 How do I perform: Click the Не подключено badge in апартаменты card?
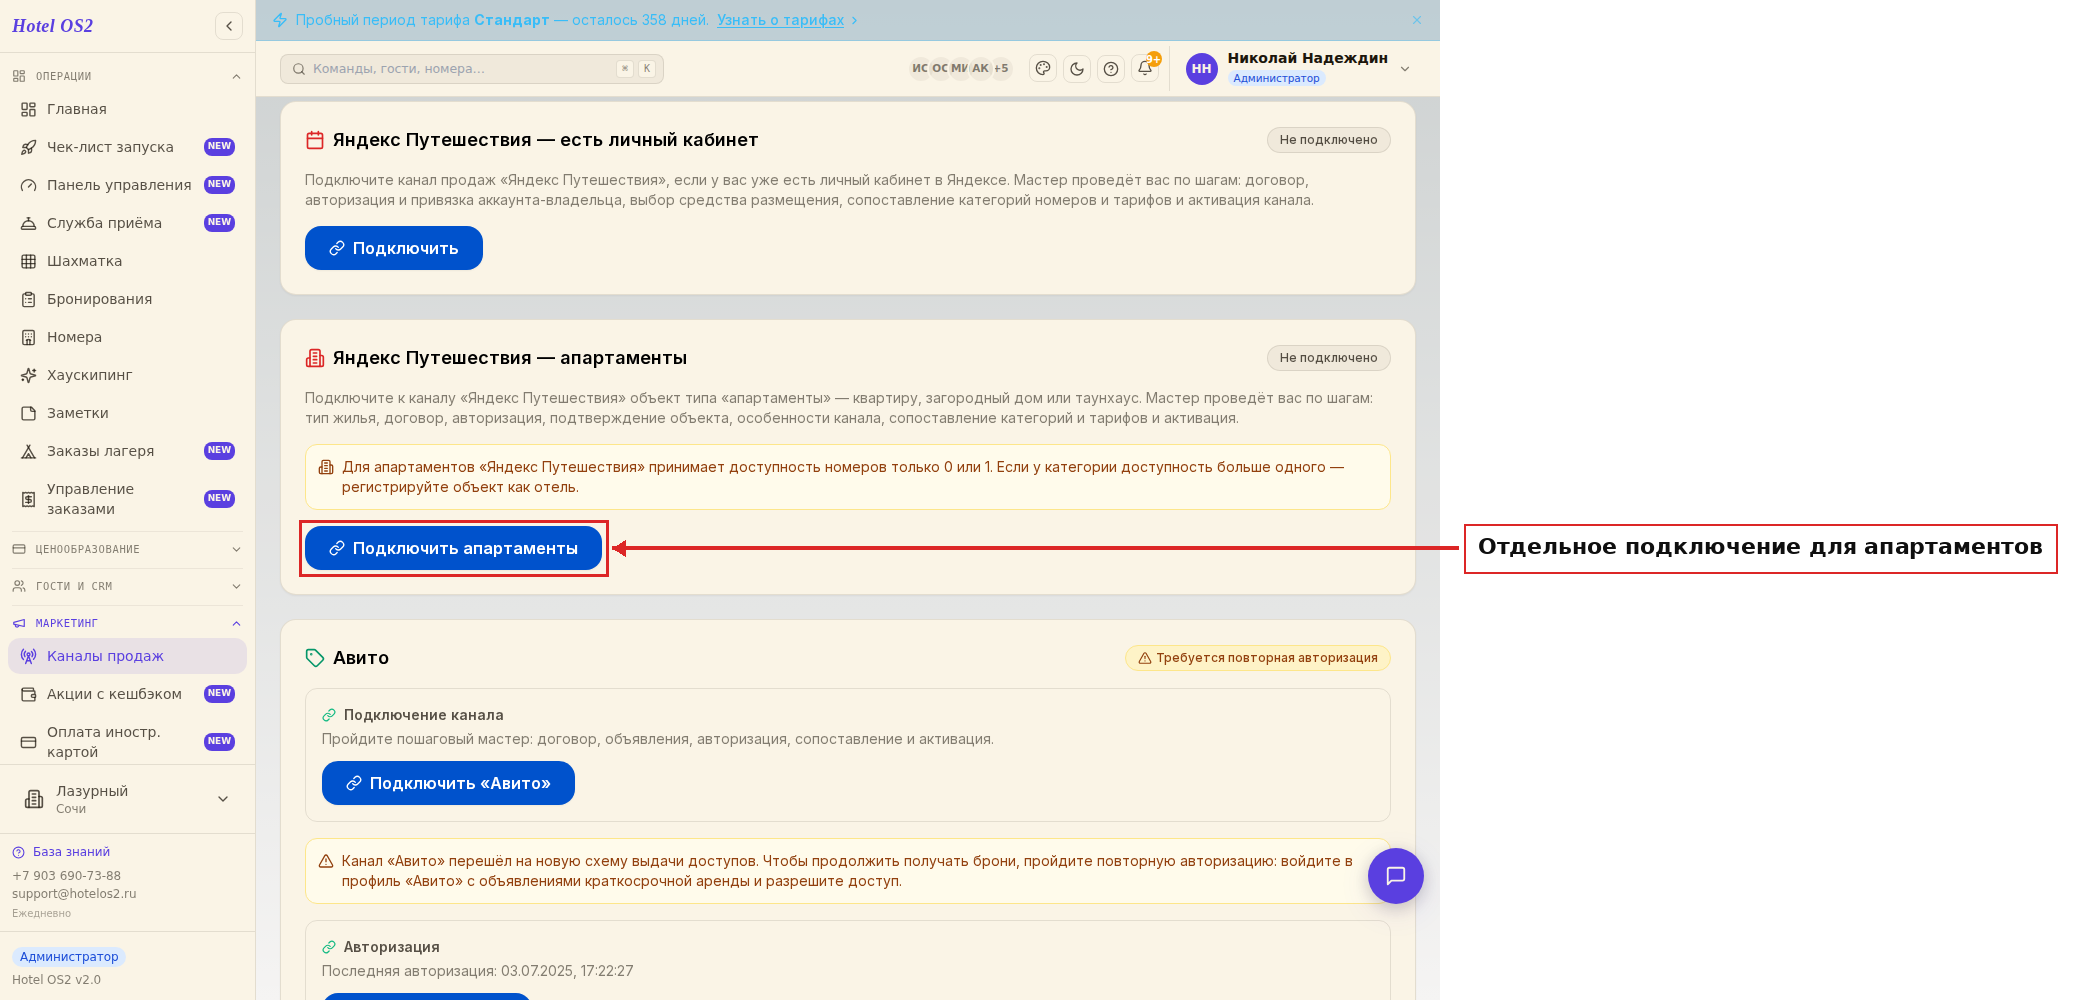pos(1328,358)
